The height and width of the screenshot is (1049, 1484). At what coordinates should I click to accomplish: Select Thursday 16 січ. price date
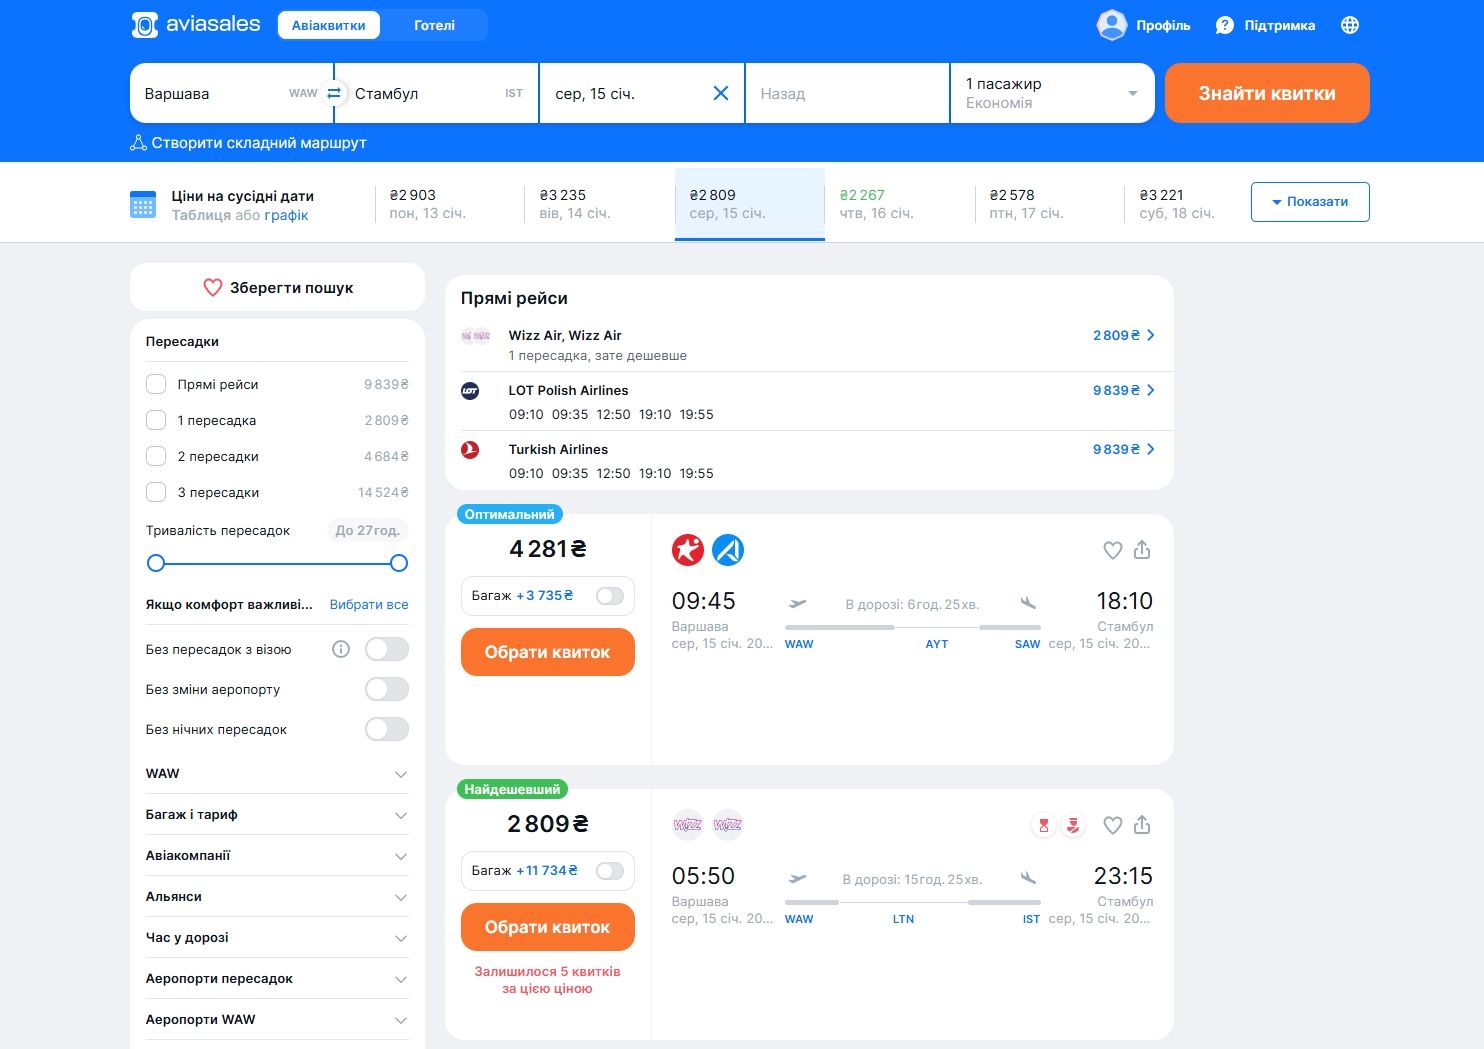click(900, 204)
